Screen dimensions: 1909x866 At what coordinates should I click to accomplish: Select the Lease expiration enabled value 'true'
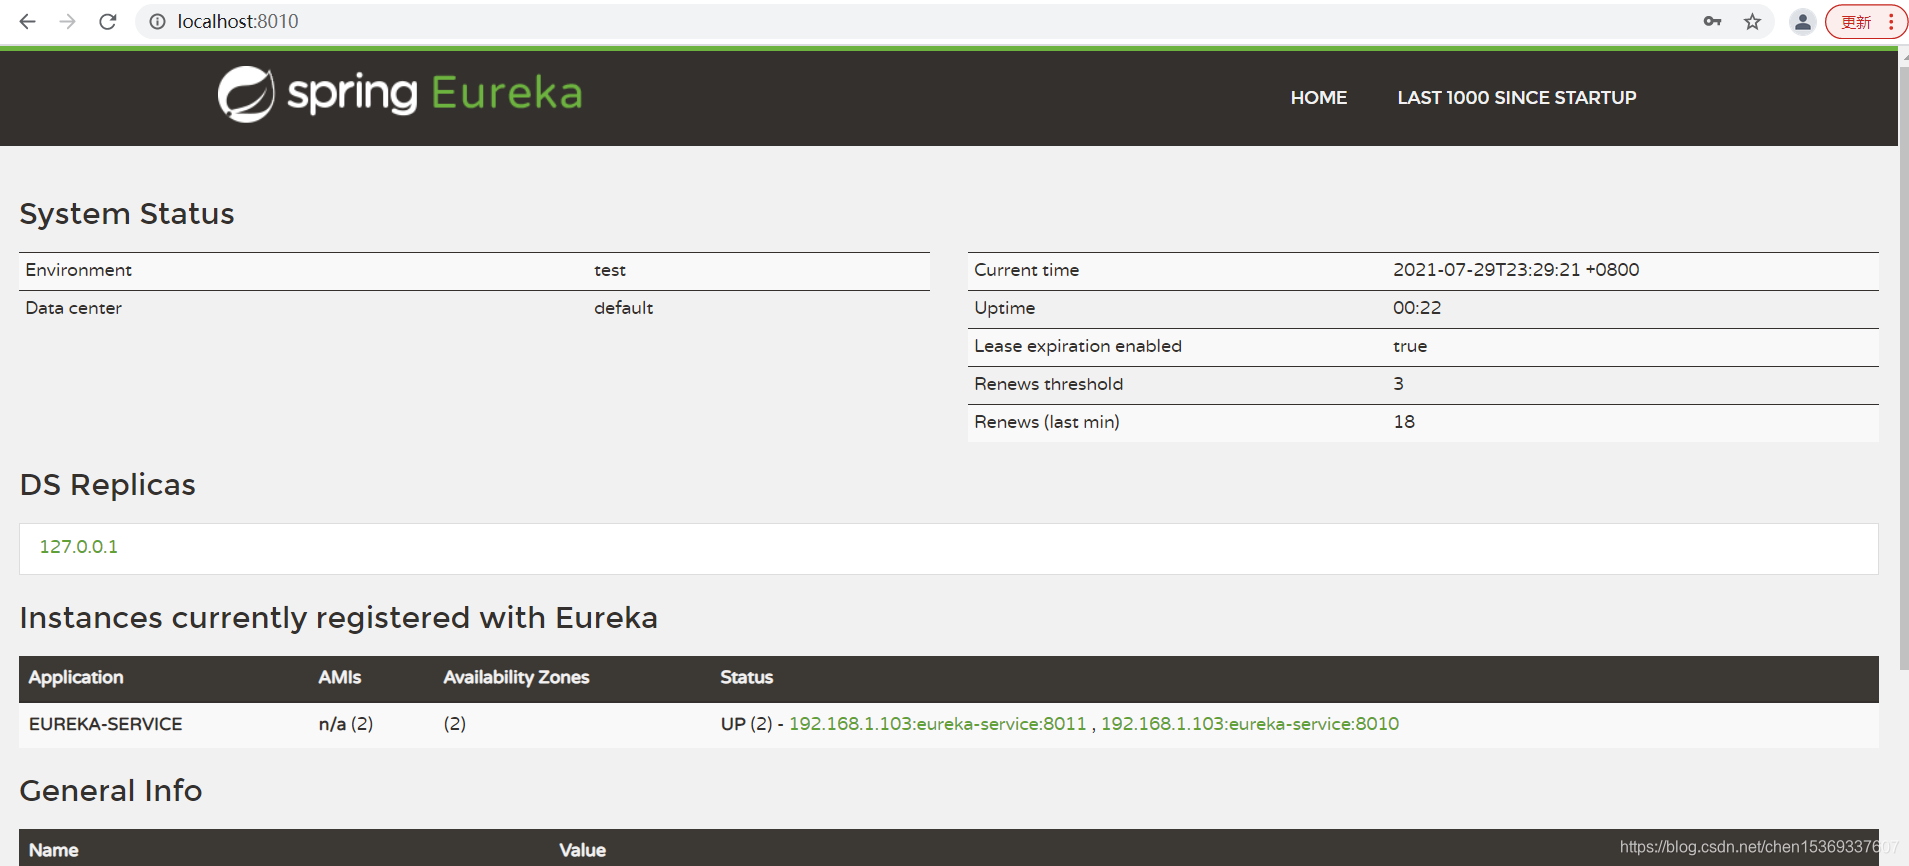[1410, 346]
